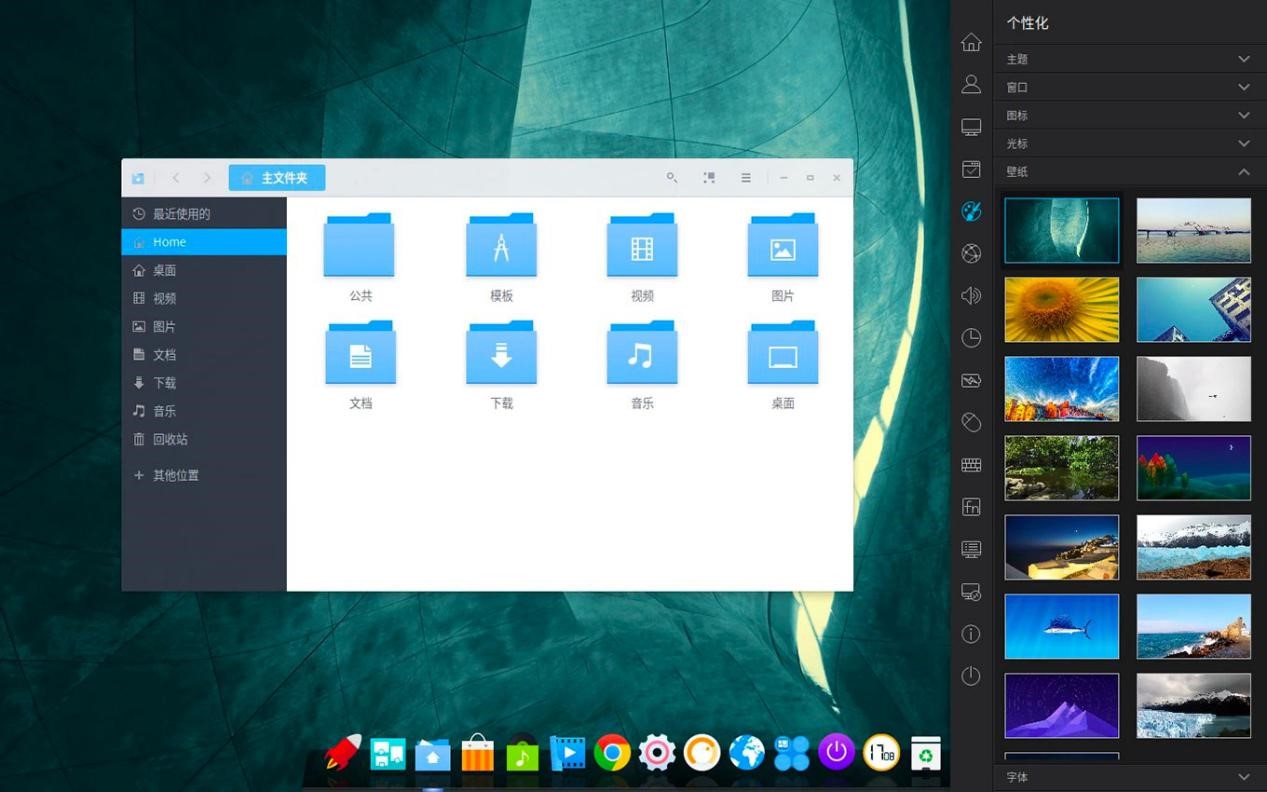This screenshot has height=792, width=1267.
Task: Open the search icon in file manager
Action: 672,178
